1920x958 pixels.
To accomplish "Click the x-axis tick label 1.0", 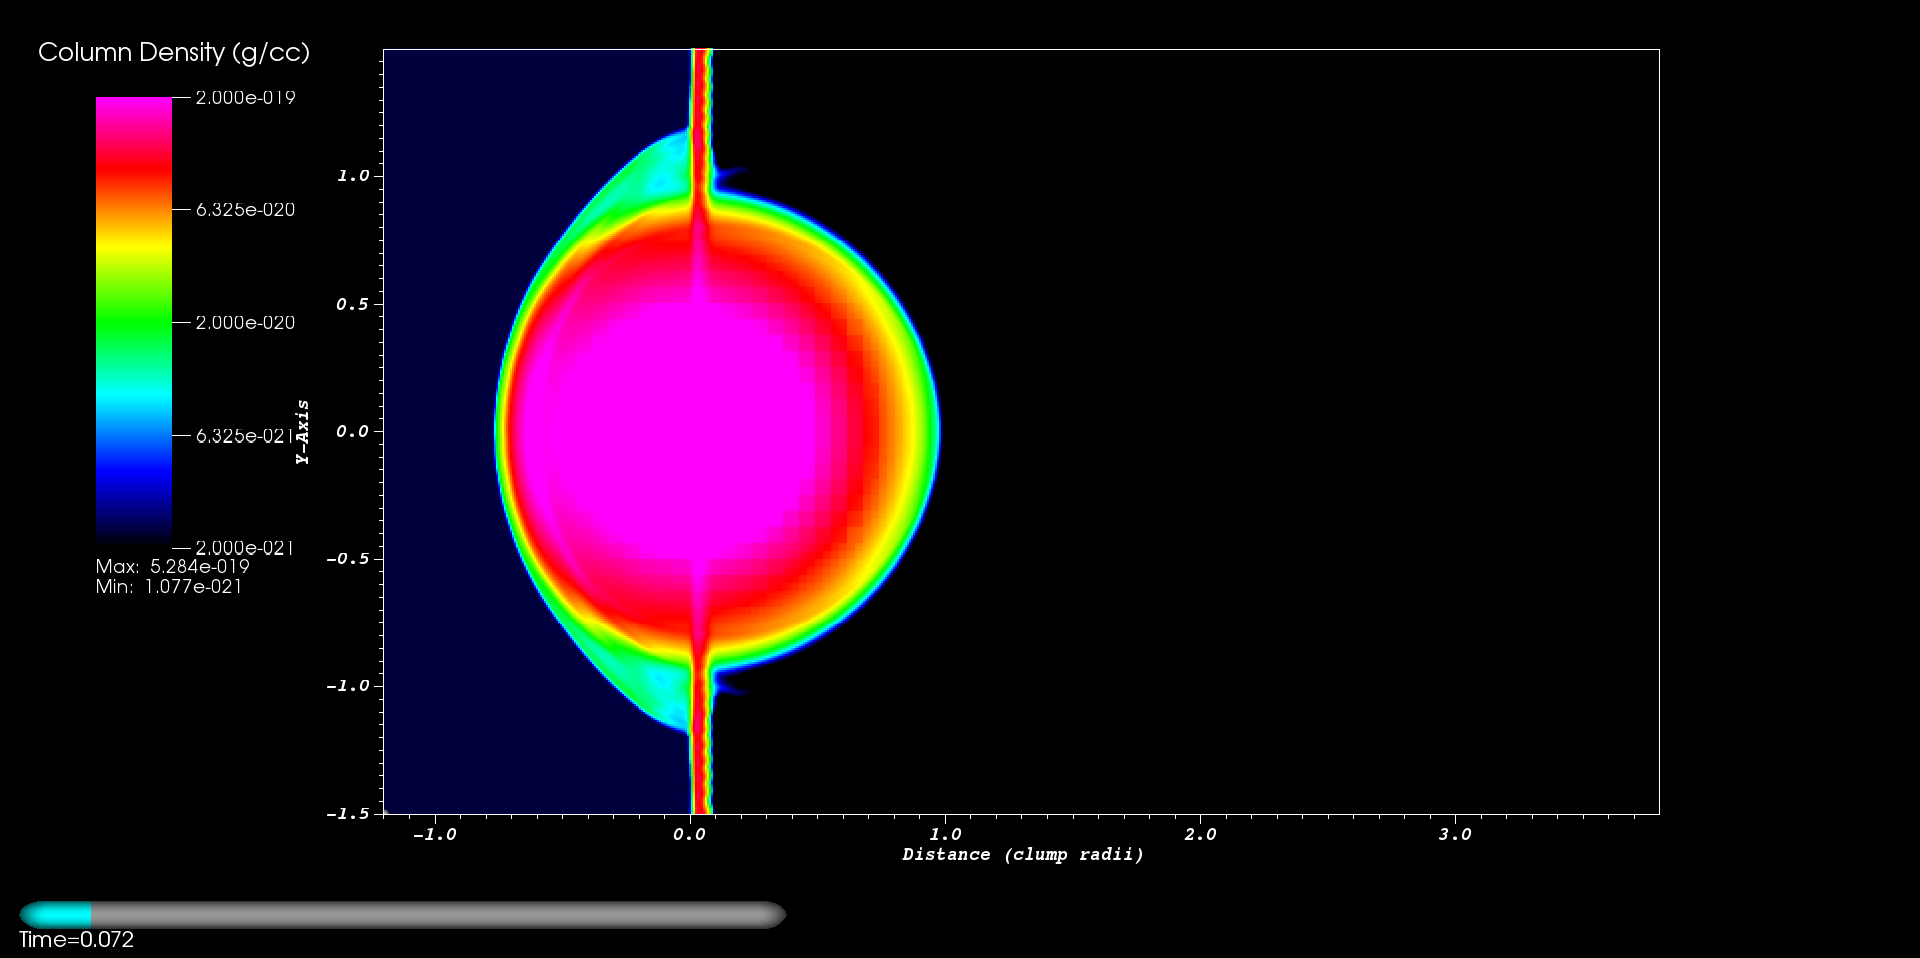I will pos(945,834).
